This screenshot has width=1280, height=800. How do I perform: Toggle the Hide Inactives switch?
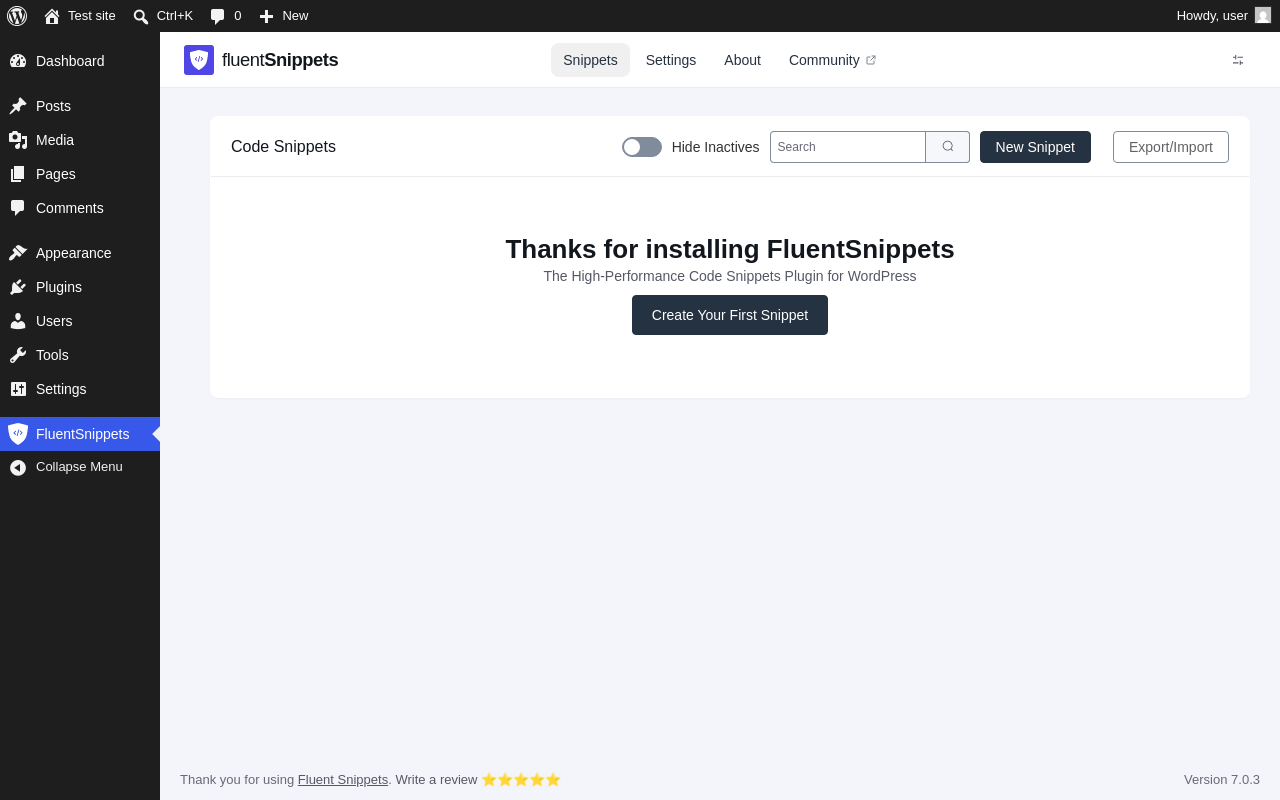642,147
